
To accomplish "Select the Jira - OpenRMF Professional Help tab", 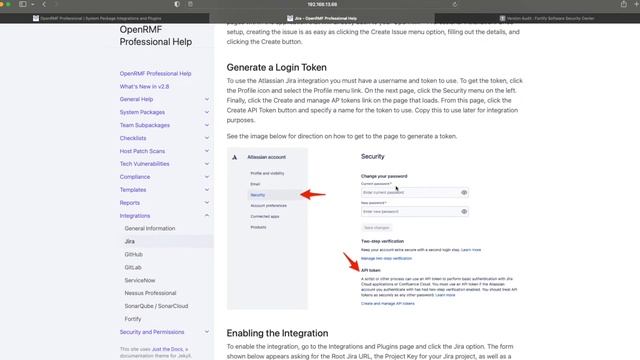I will (x=322, y=18).
